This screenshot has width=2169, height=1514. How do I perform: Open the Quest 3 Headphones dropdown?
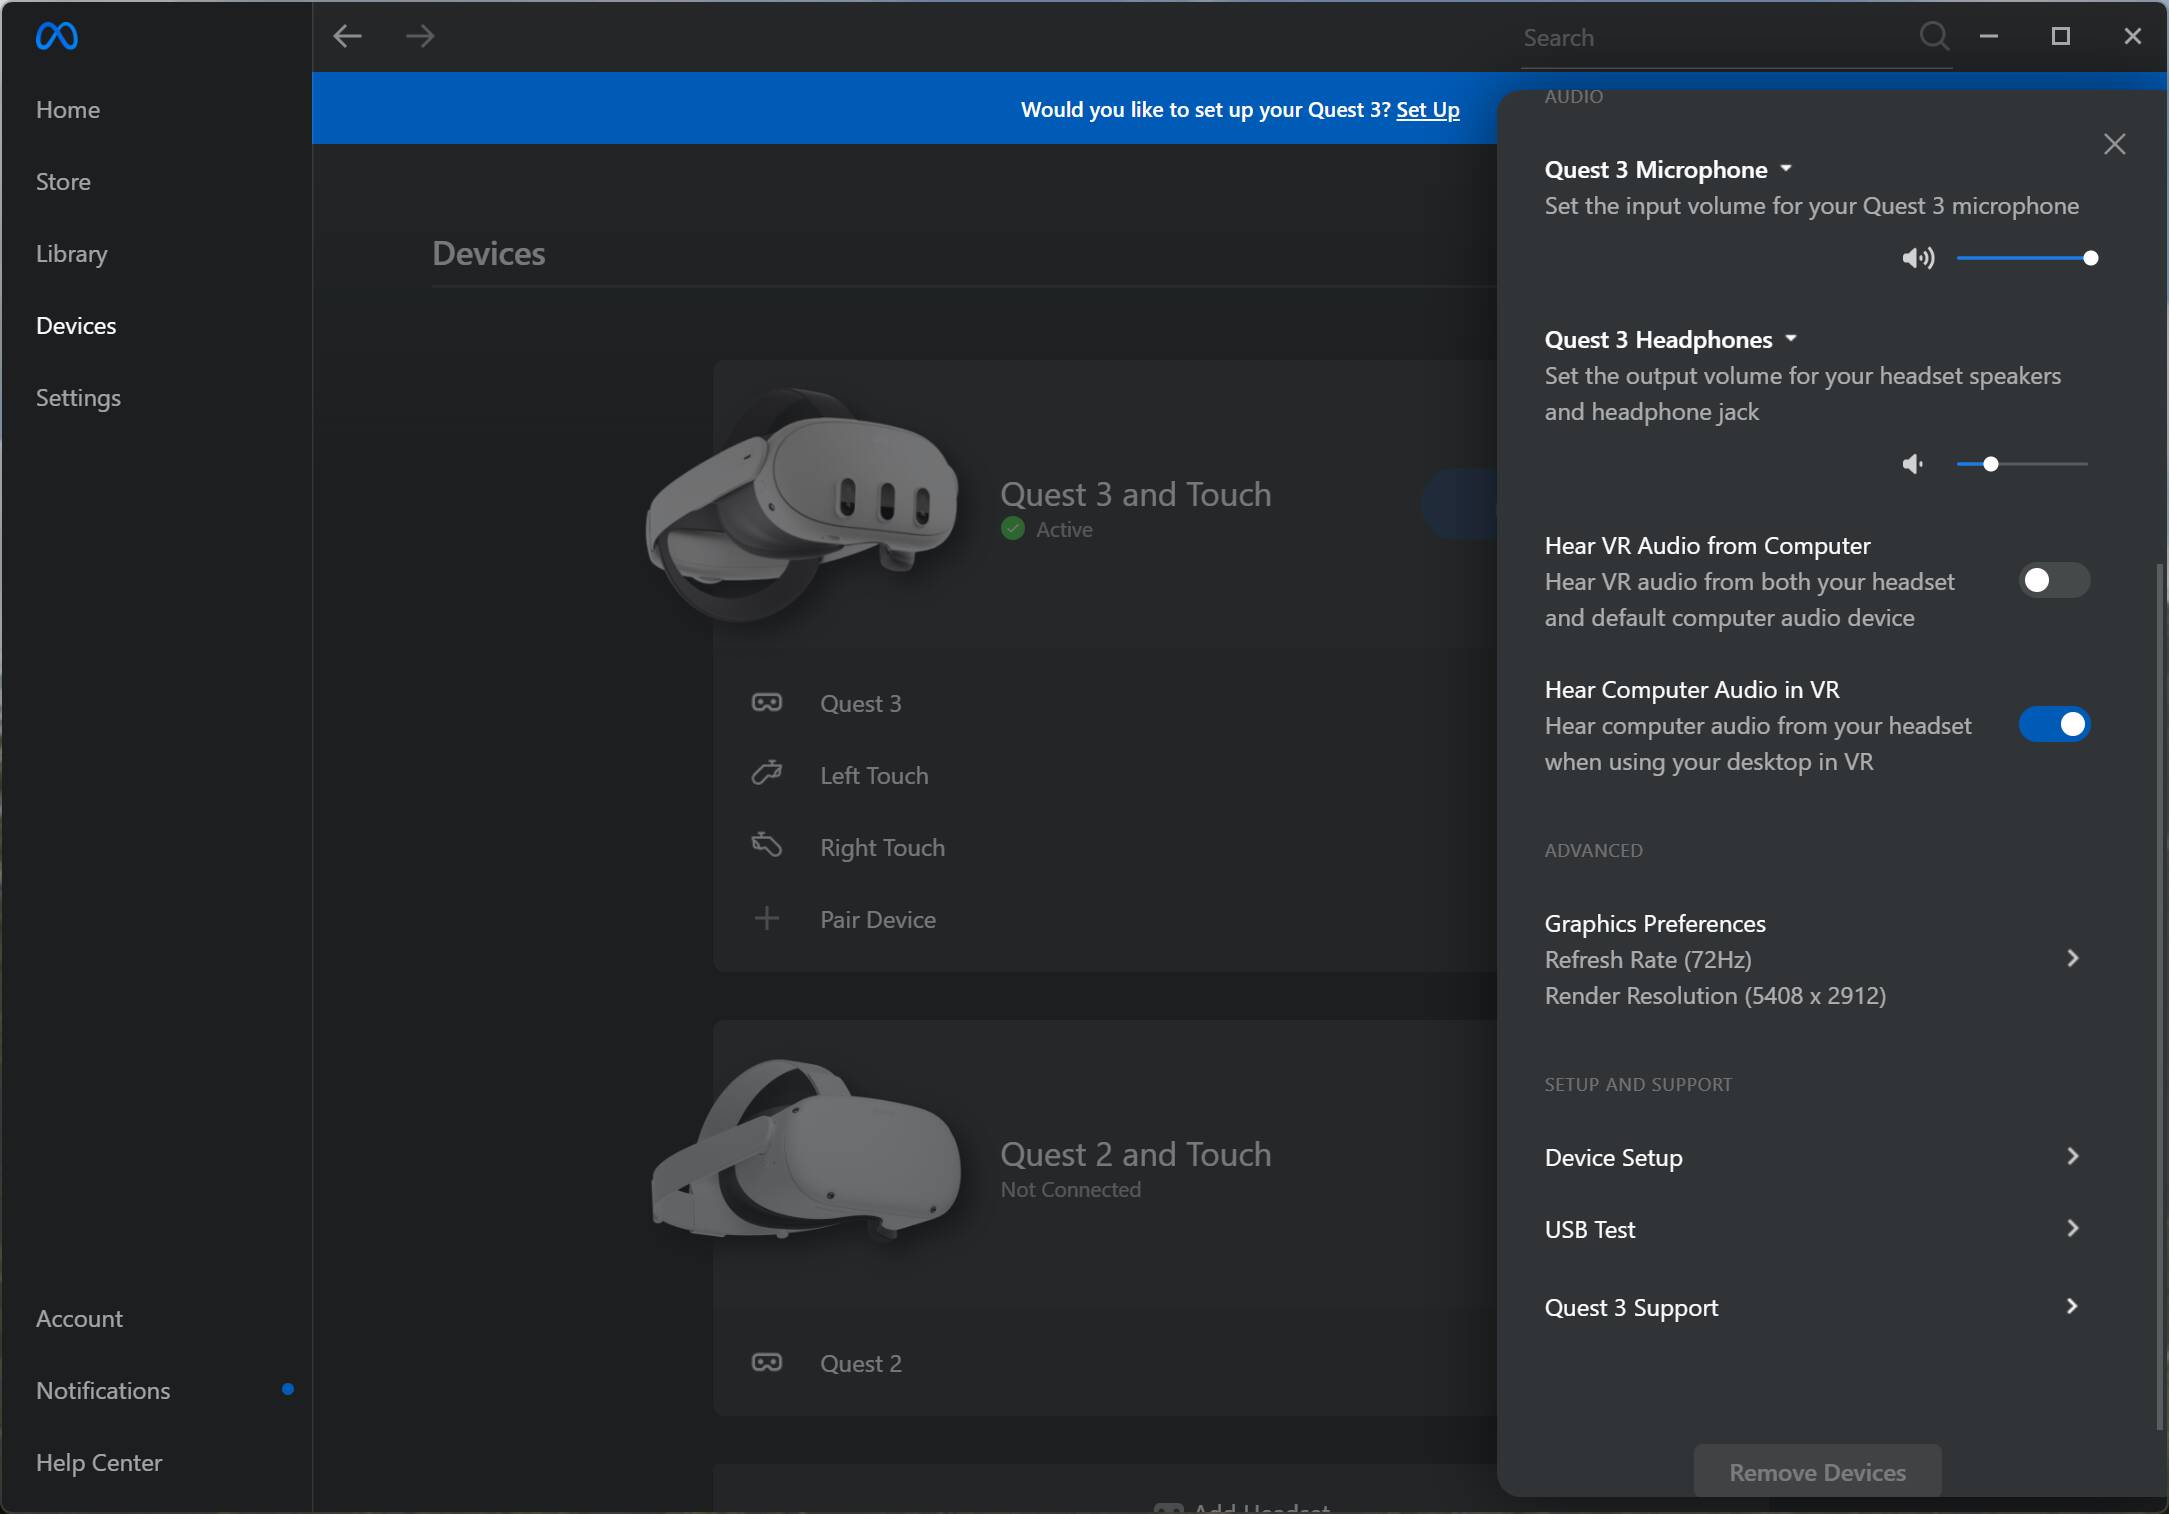coord(1791,339)
